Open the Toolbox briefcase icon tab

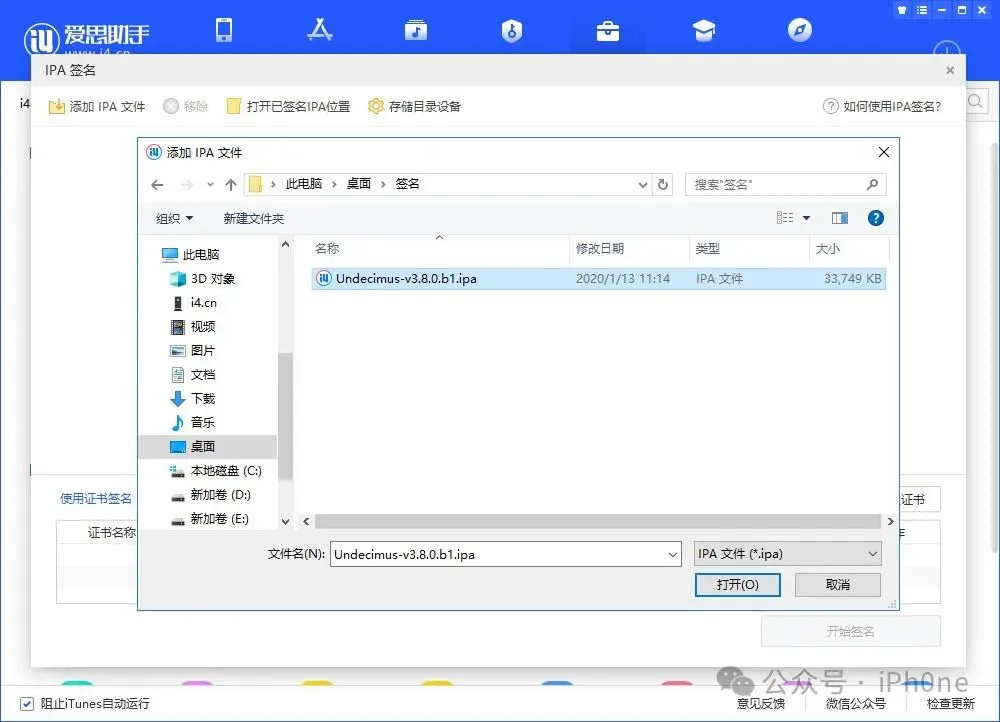tap(608, 31)
